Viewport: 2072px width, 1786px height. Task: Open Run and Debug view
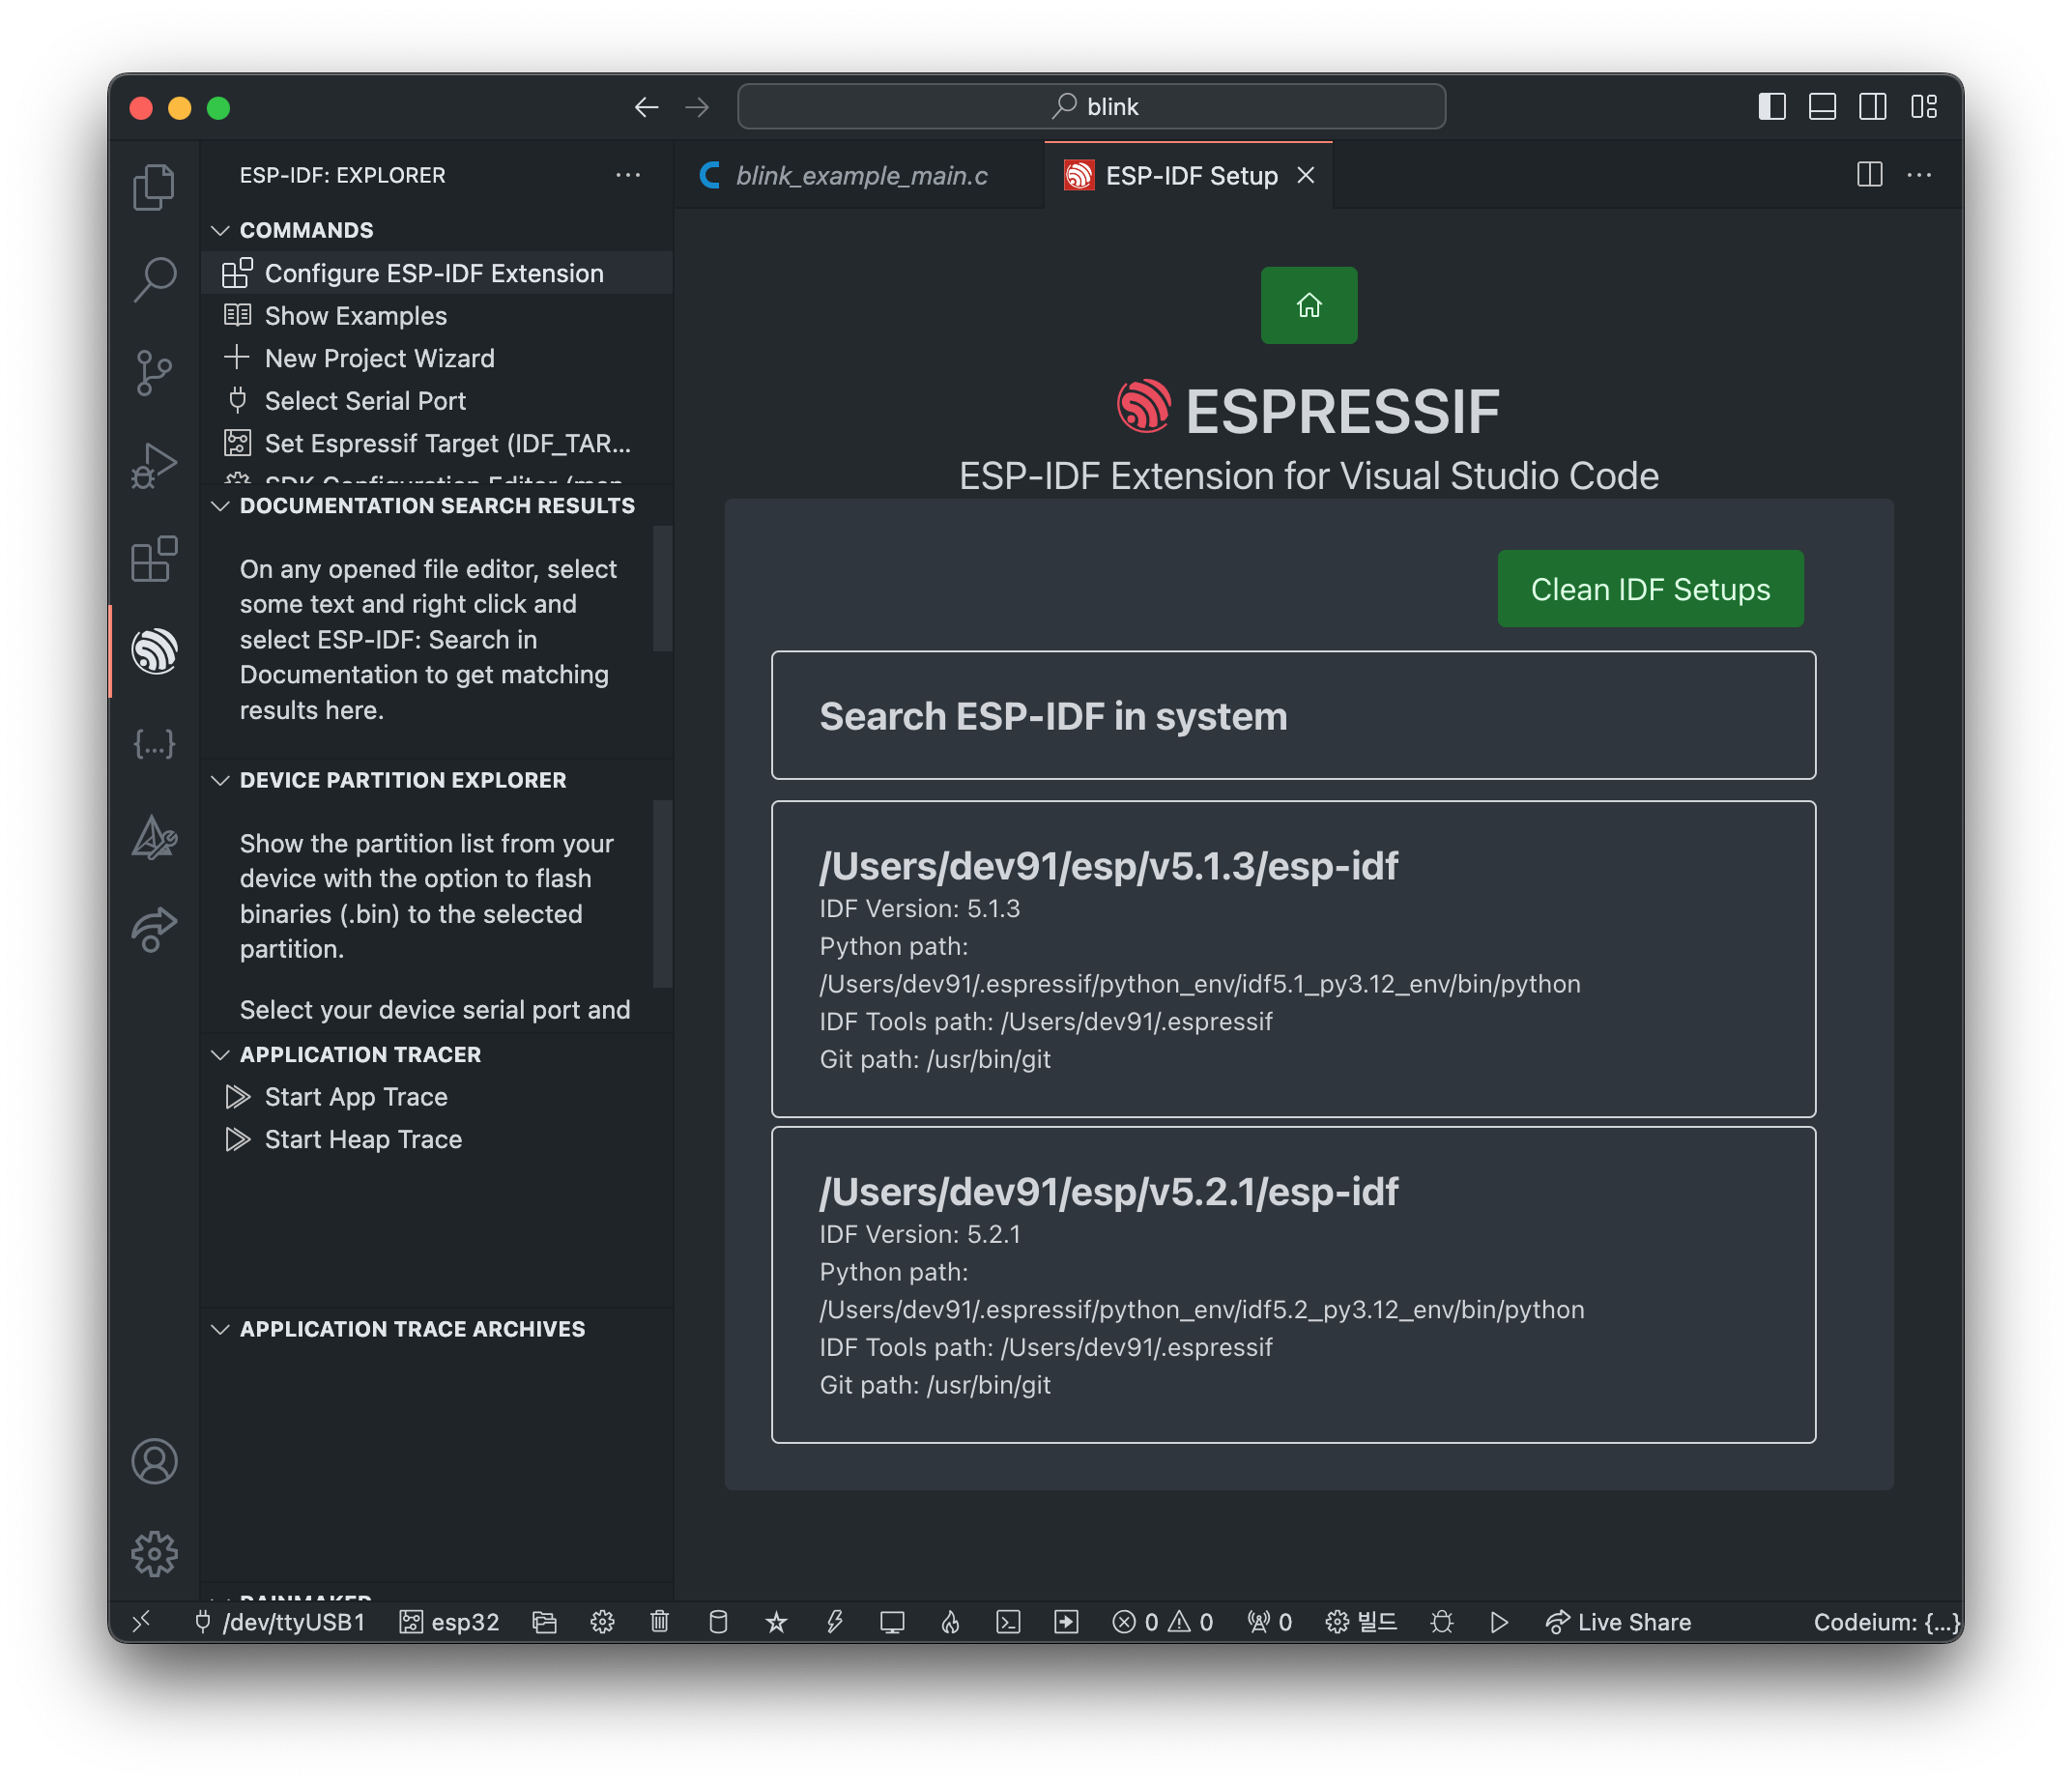click(154, 466)
